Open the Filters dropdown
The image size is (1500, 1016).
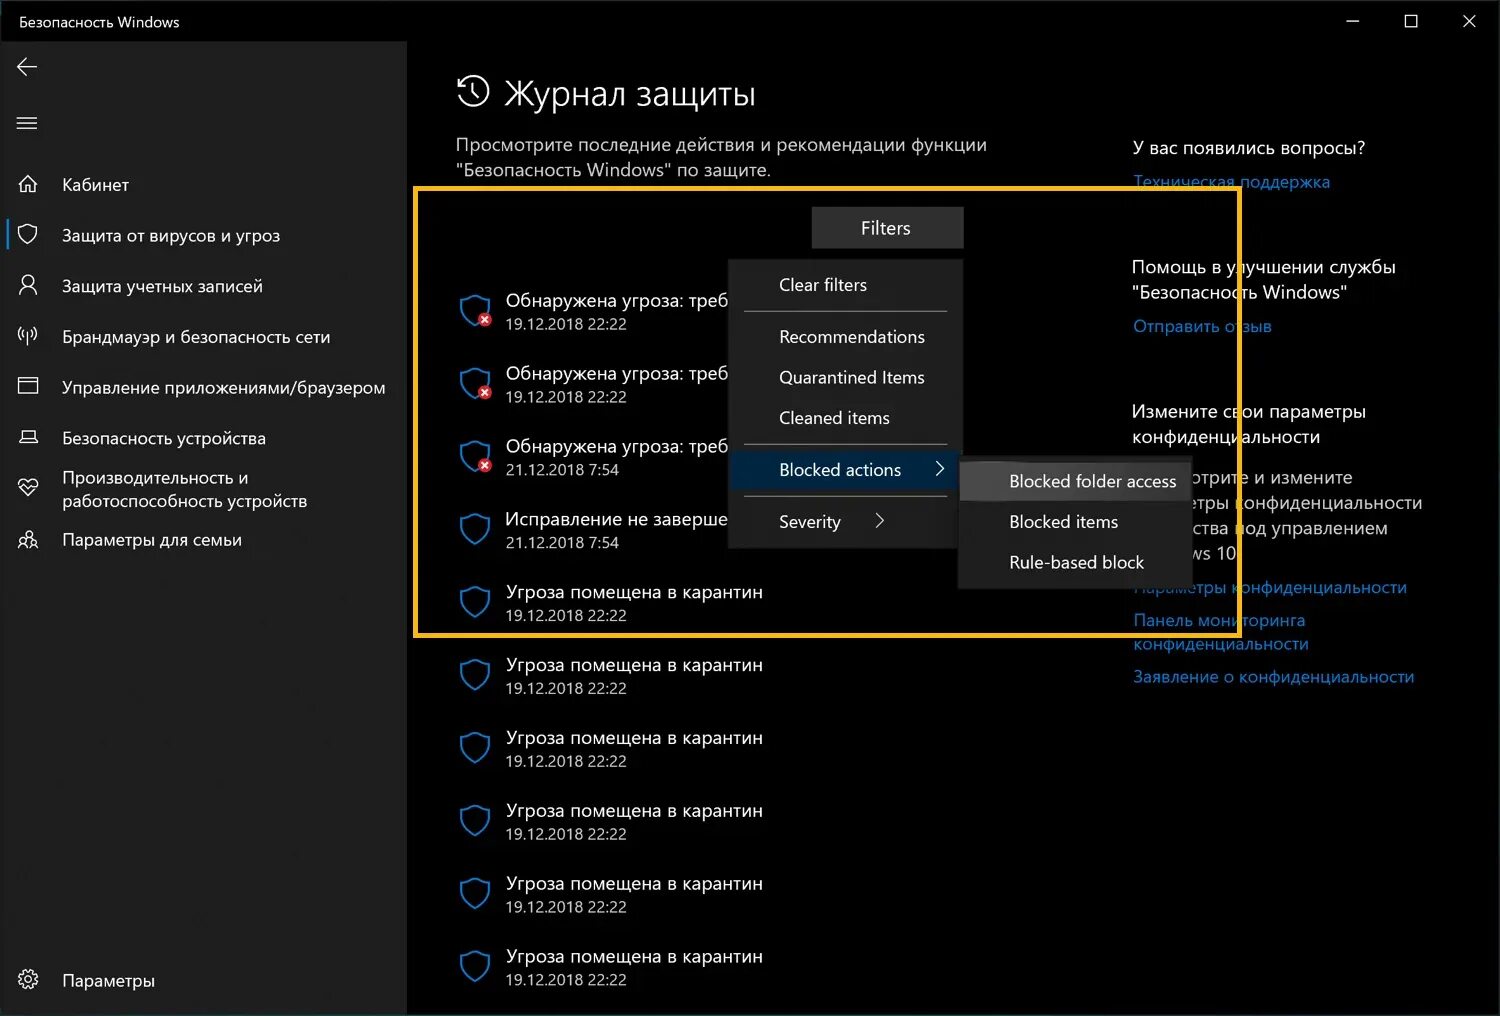[x=886, y=227]
